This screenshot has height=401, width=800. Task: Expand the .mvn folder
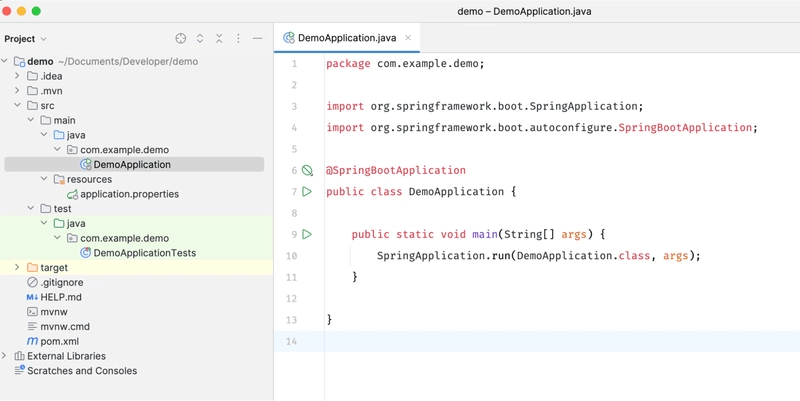click(x=17, y=91)
